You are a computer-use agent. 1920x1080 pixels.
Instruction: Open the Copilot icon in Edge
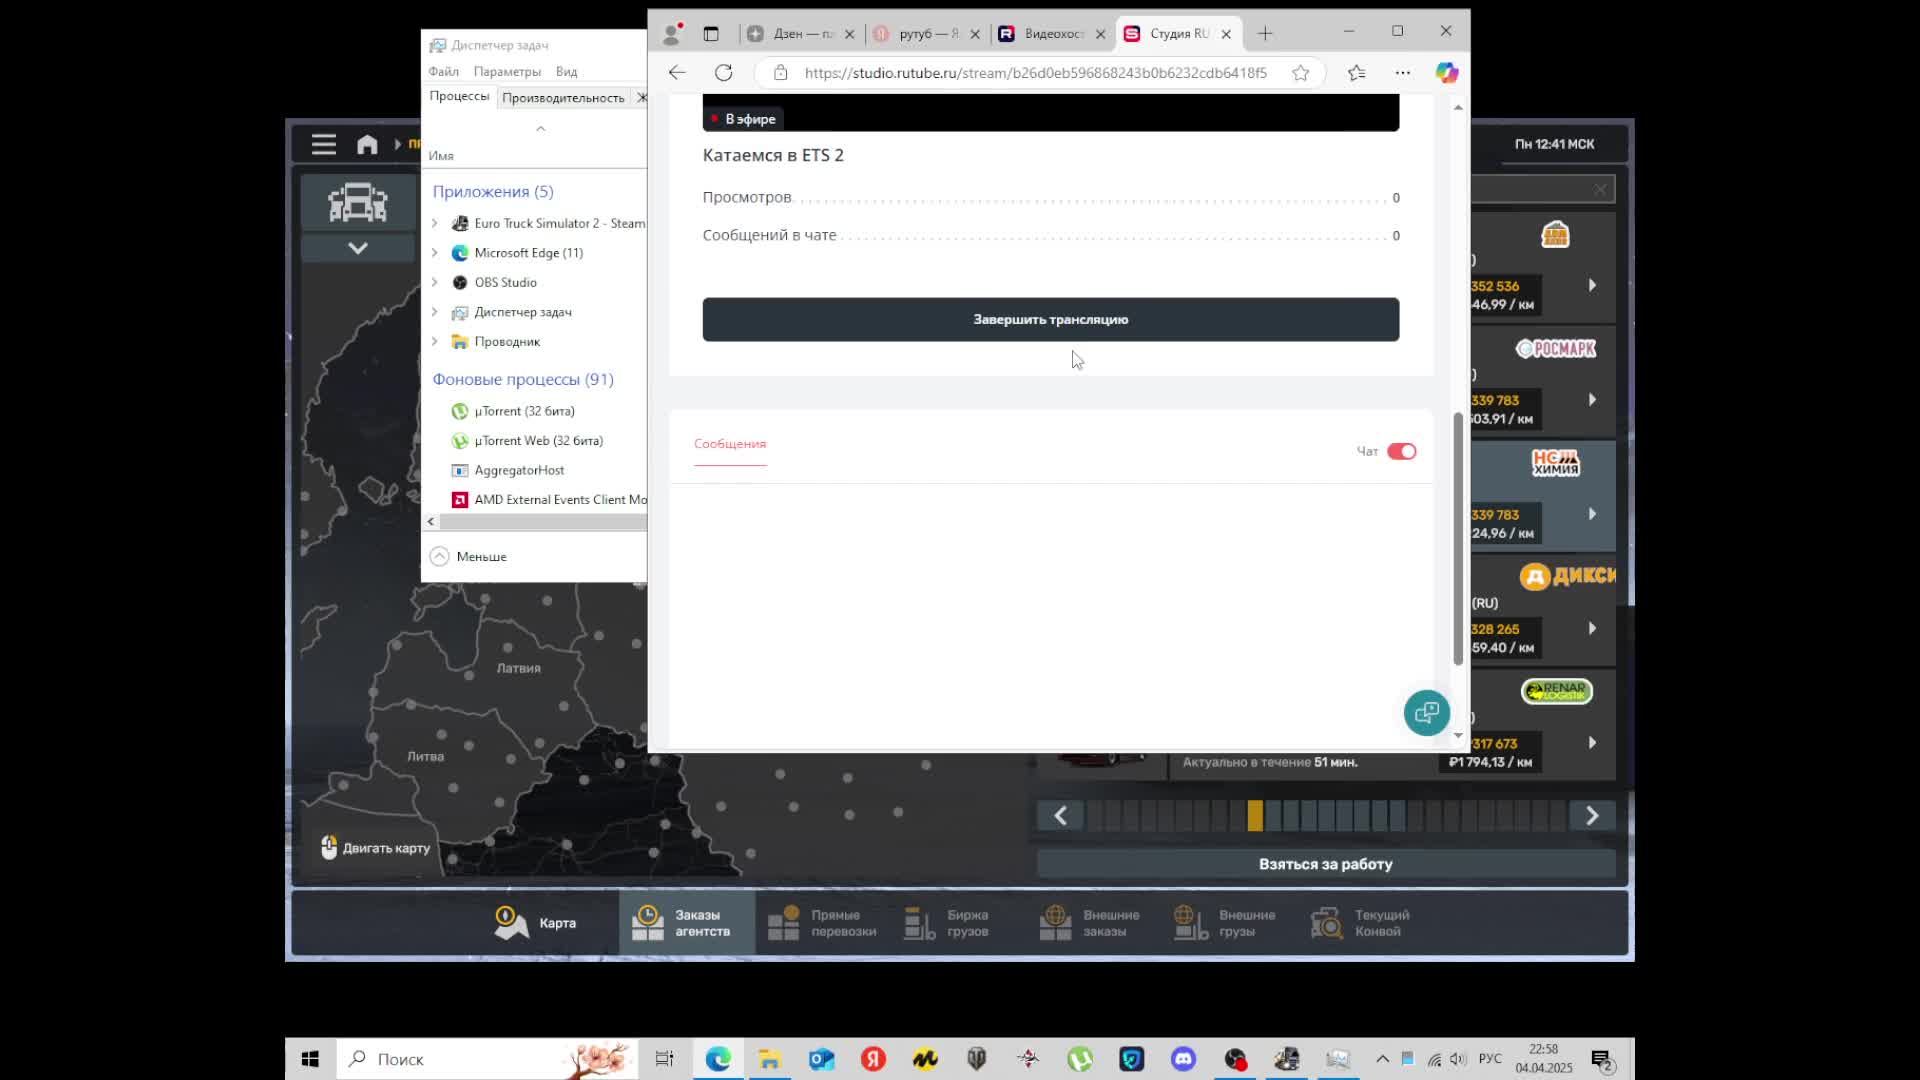[x=1446, y=72]
